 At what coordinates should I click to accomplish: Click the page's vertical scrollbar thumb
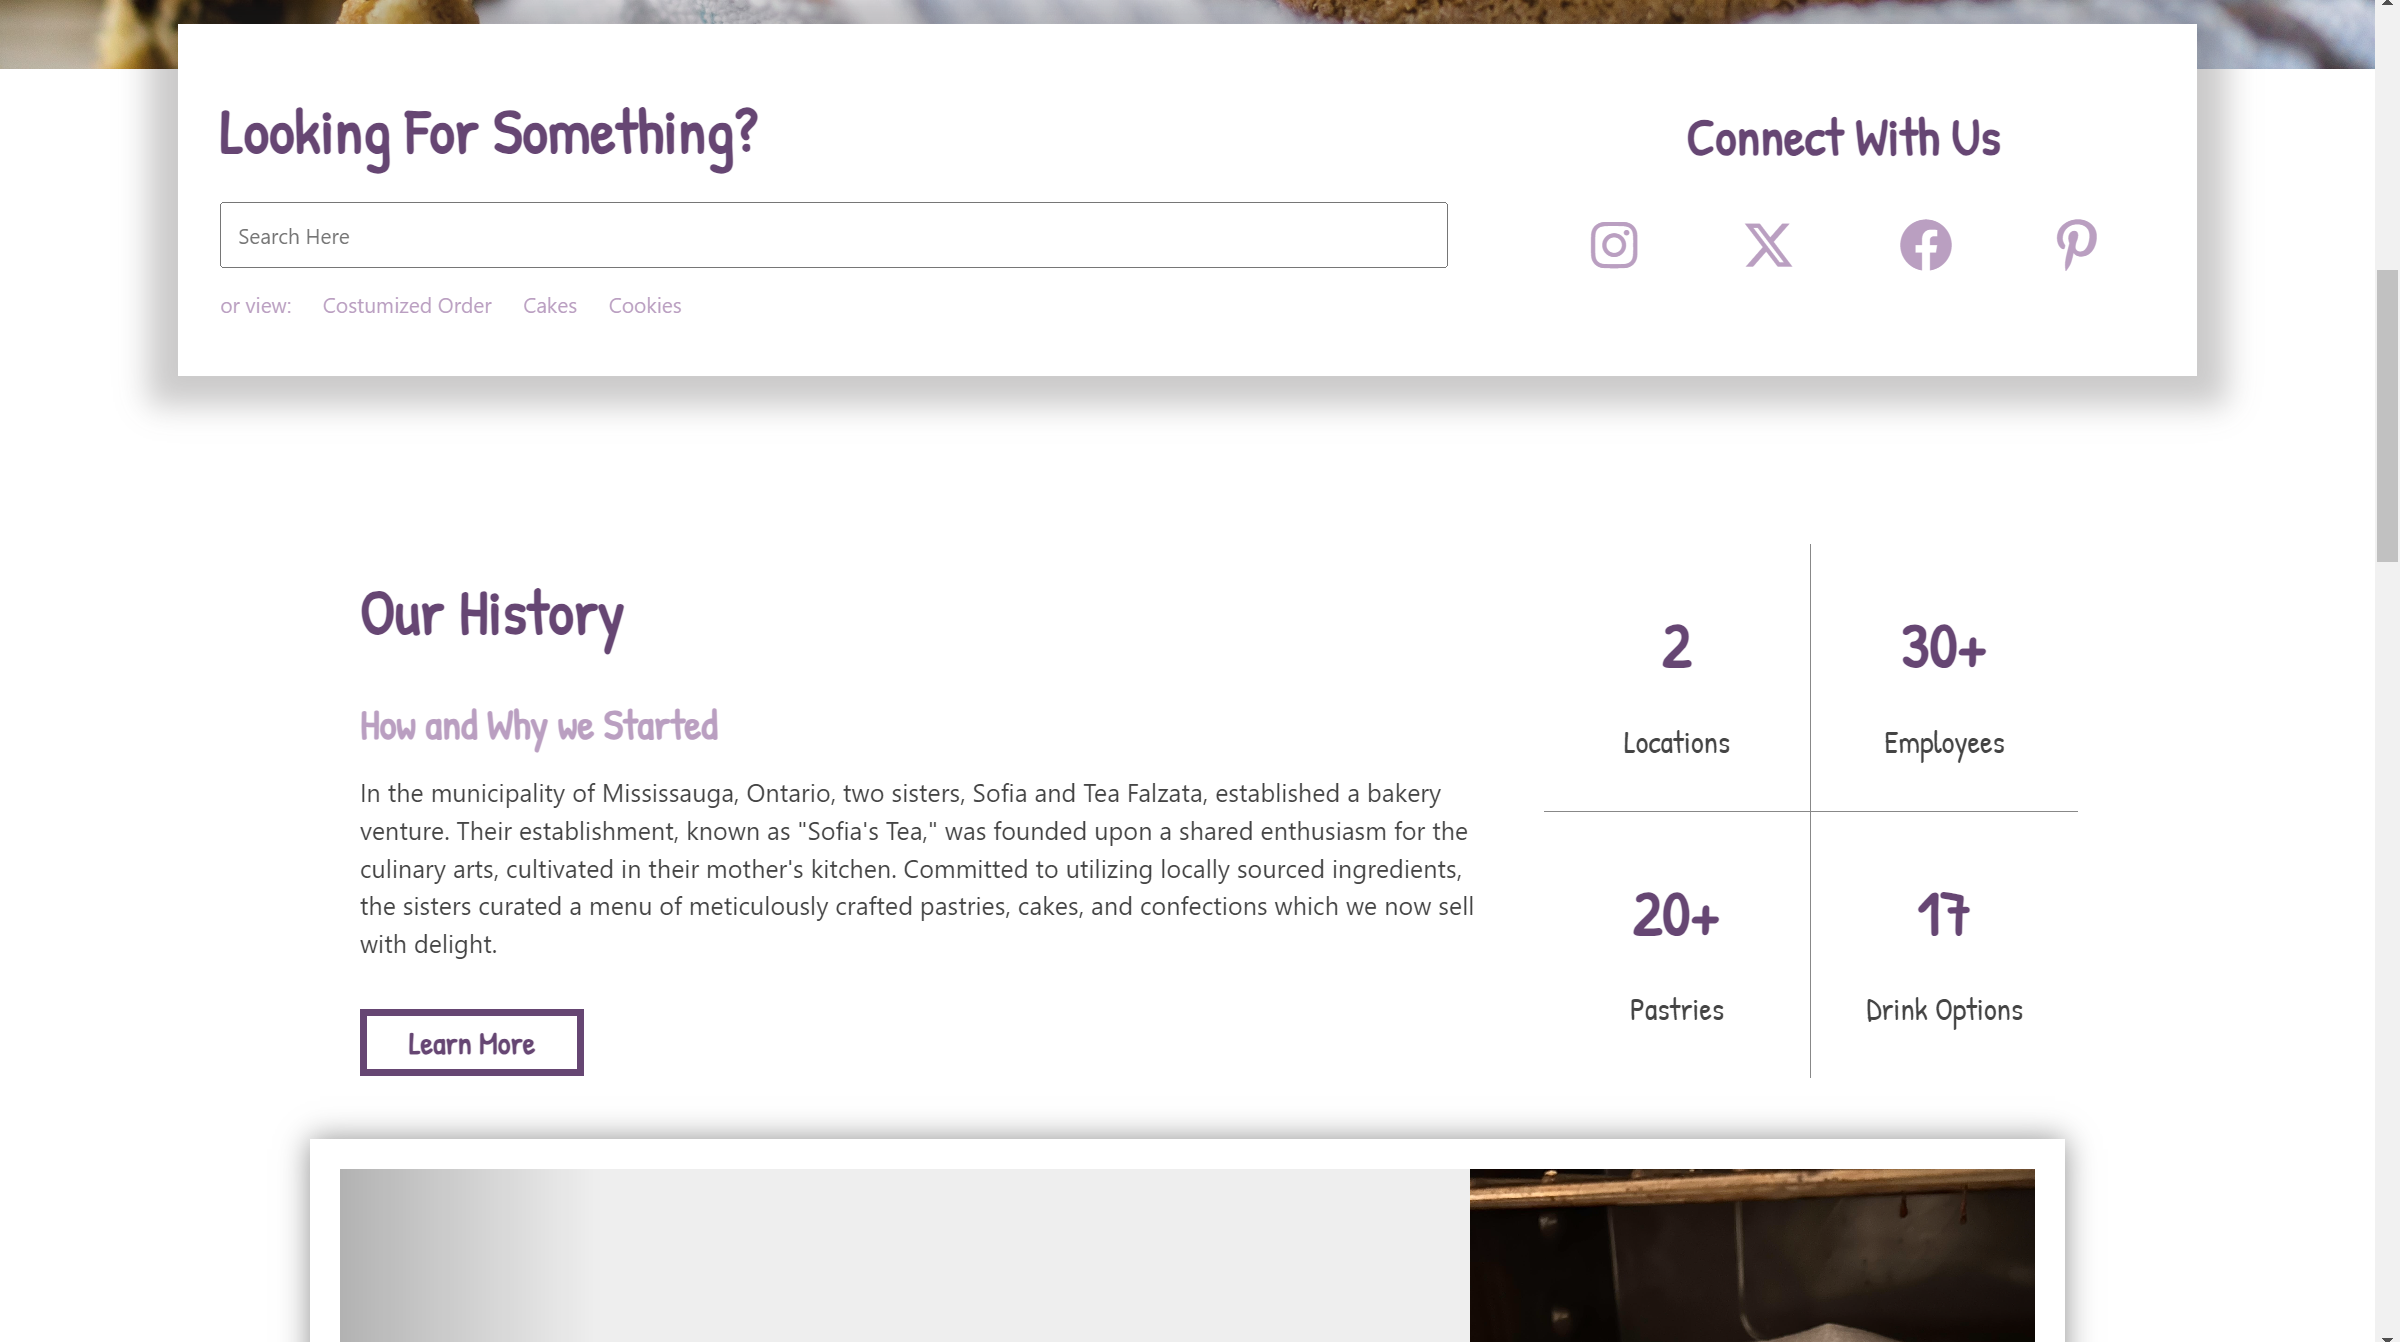pyautogui.click(x=2387, y=415)
